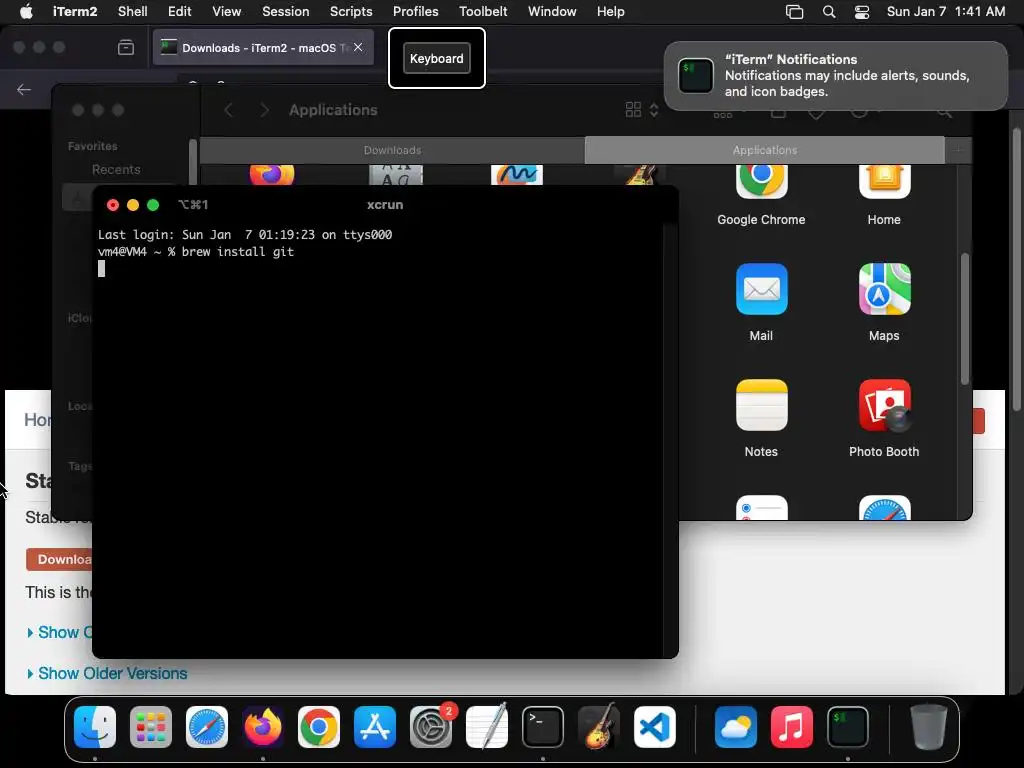Open Maps app in Applications window
Viewport: 1024px width, 768px height.
(x=884, y=289)
